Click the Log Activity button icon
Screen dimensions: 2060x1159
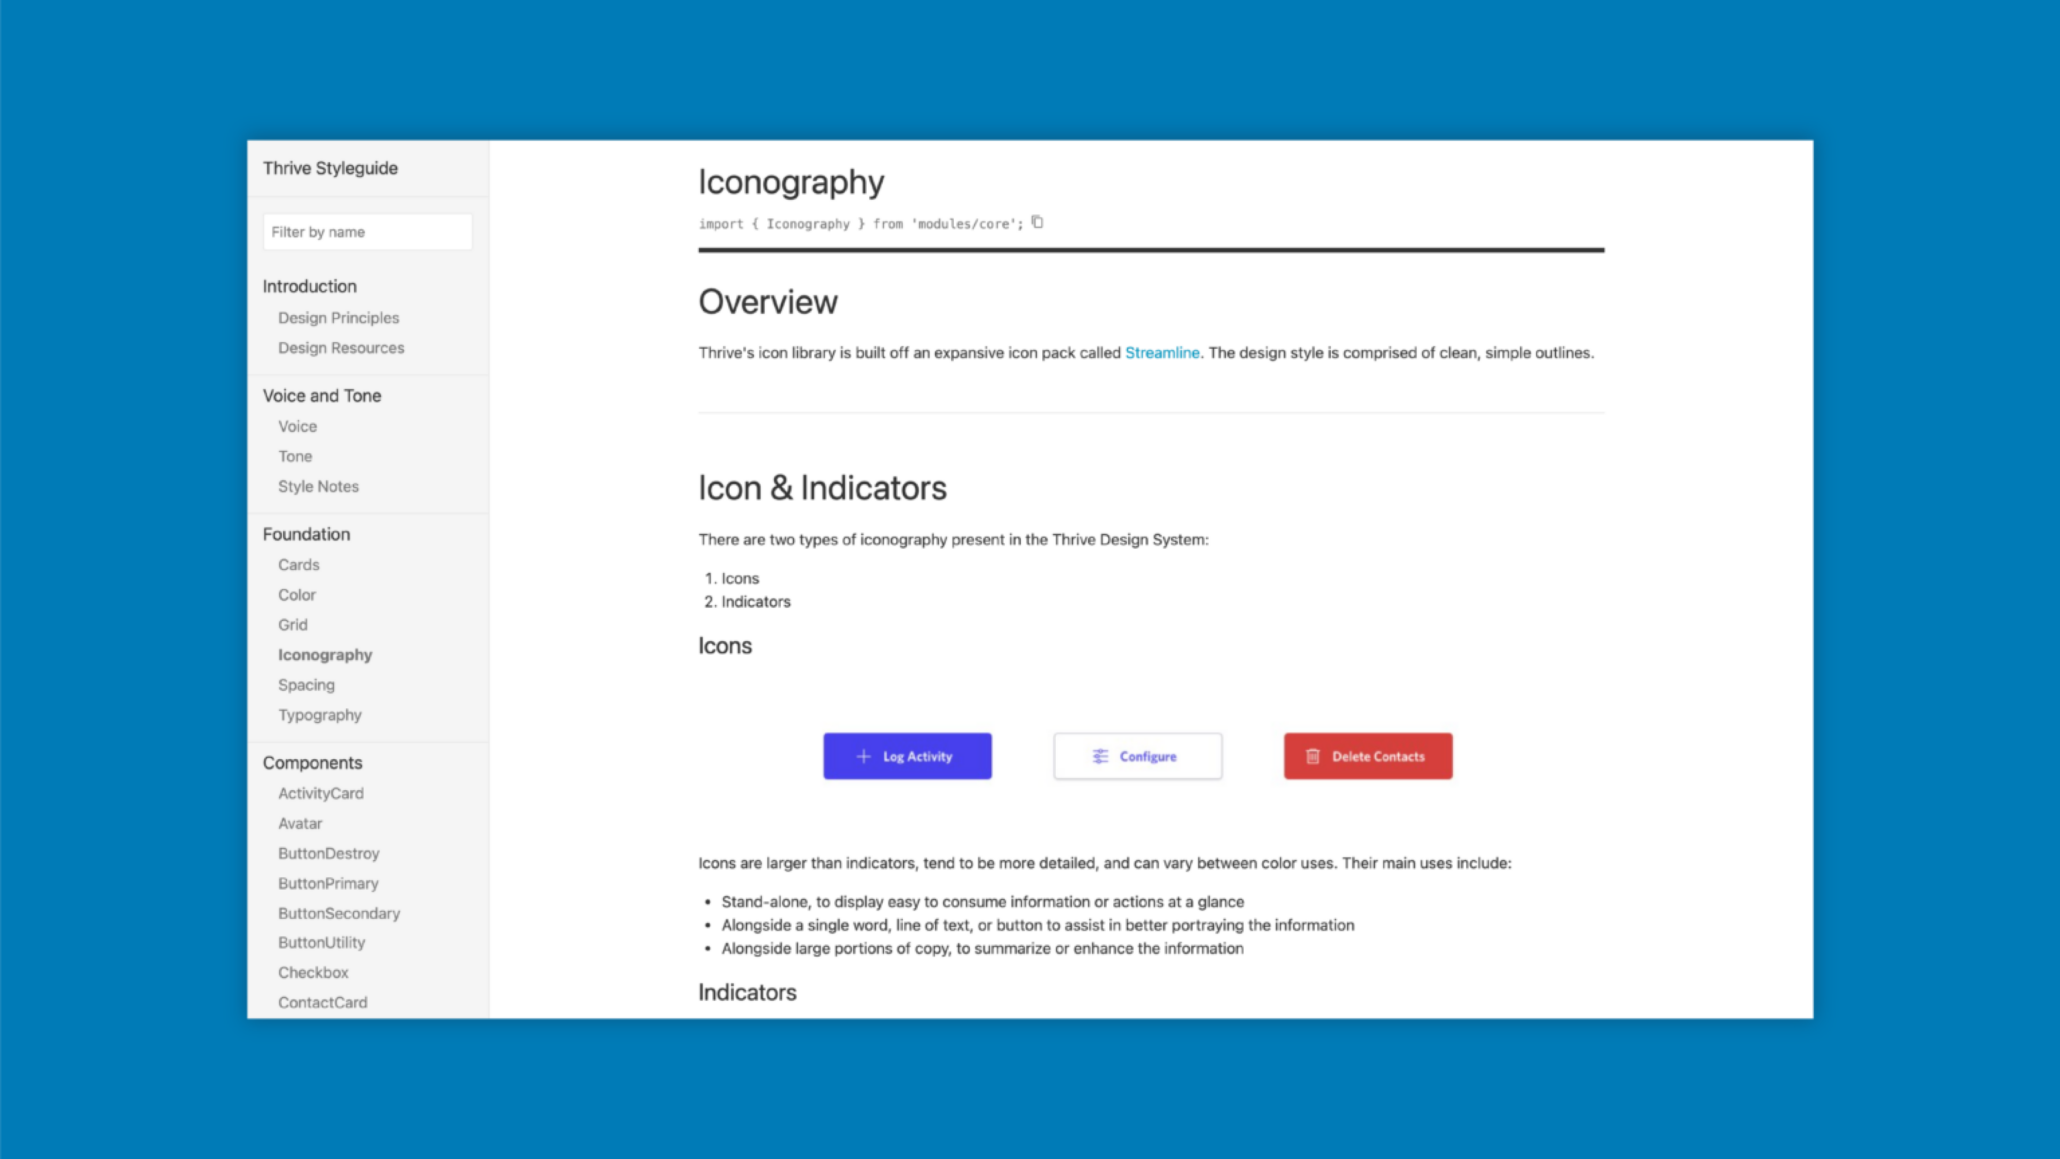863,756
